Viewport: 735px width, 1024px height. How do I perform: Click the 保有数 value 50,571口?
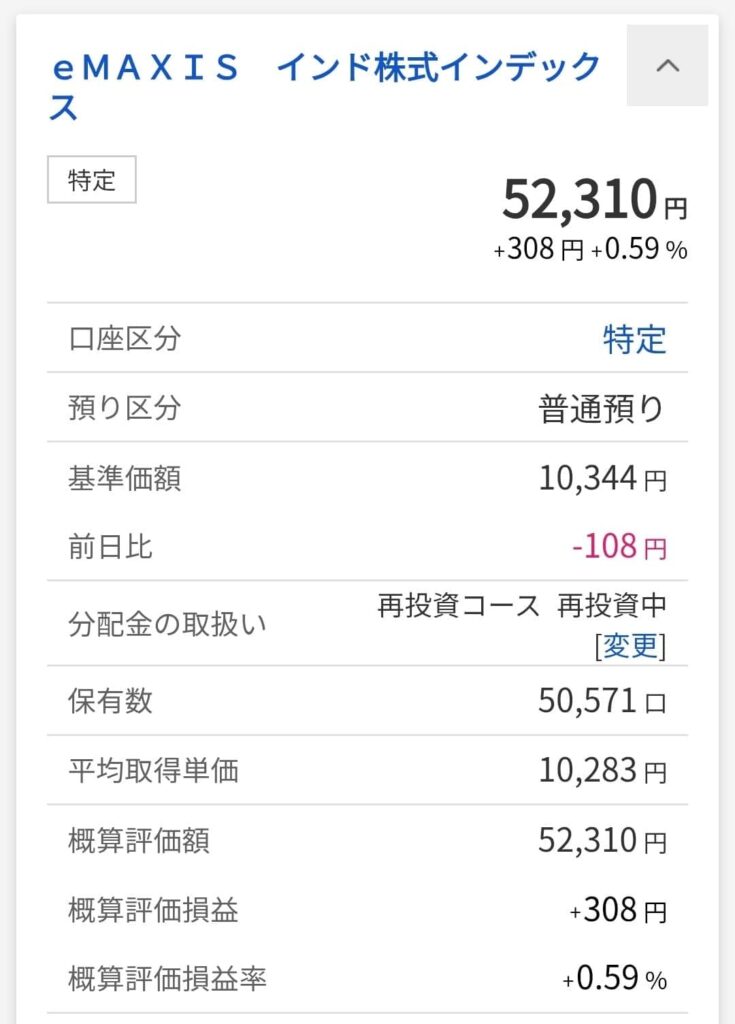pos(602,701)
